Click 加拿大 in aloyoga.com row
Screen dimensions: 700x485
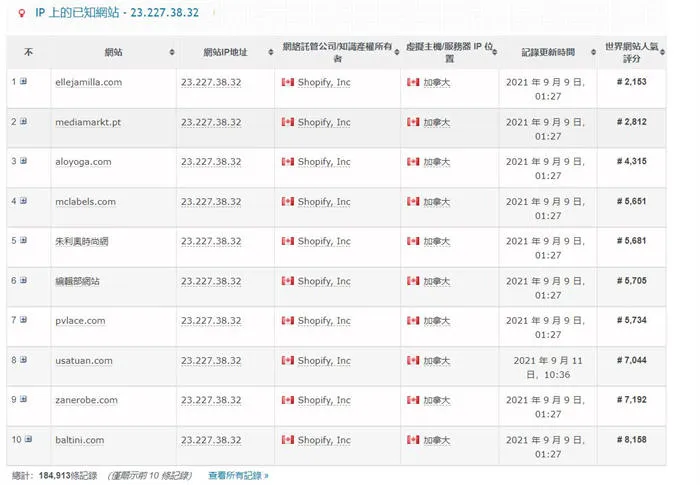coord(437,162)
